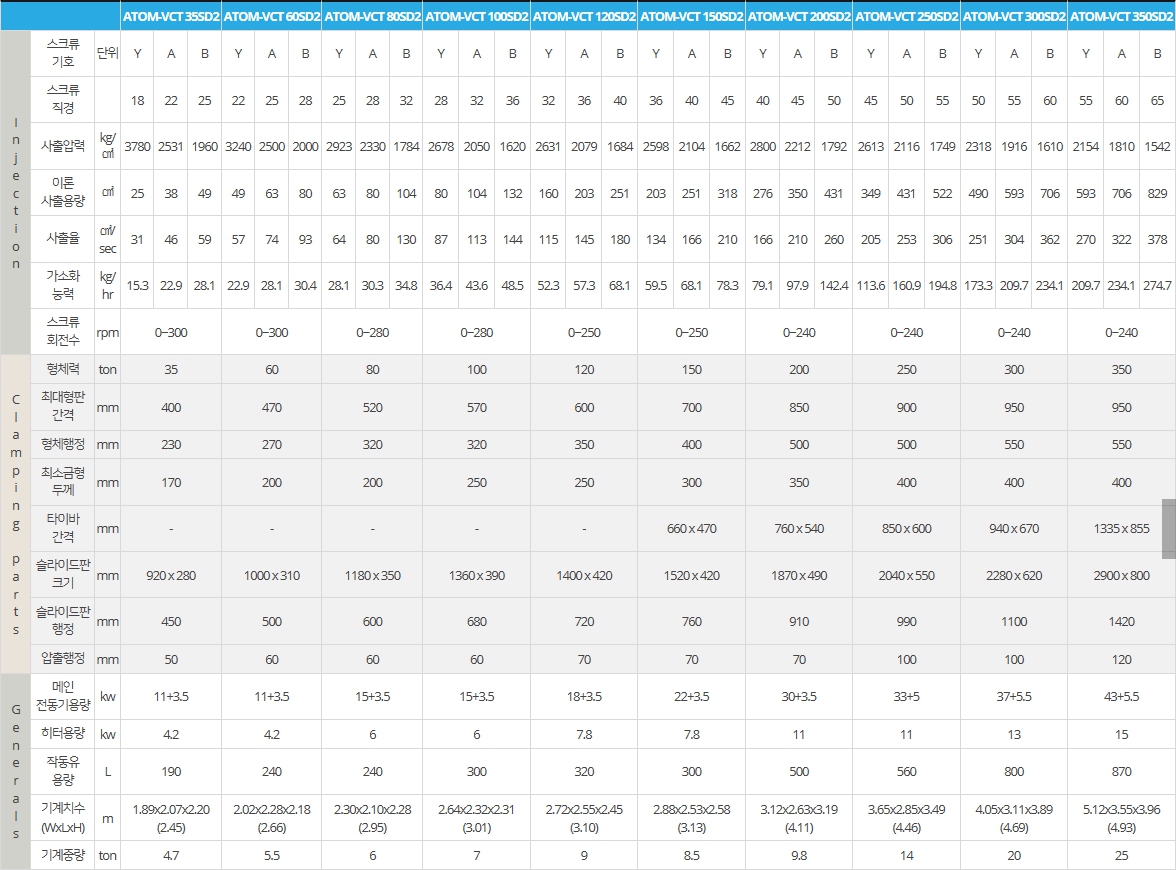Select the 스크류 직경 row label
This screenshot has height=870, width=1176.
pos(62,100)
